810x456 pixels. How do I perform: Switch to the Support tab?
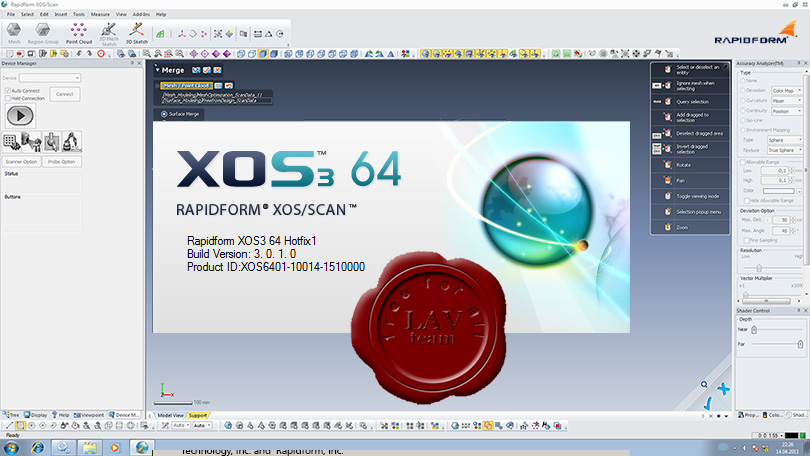click(197, 415)
